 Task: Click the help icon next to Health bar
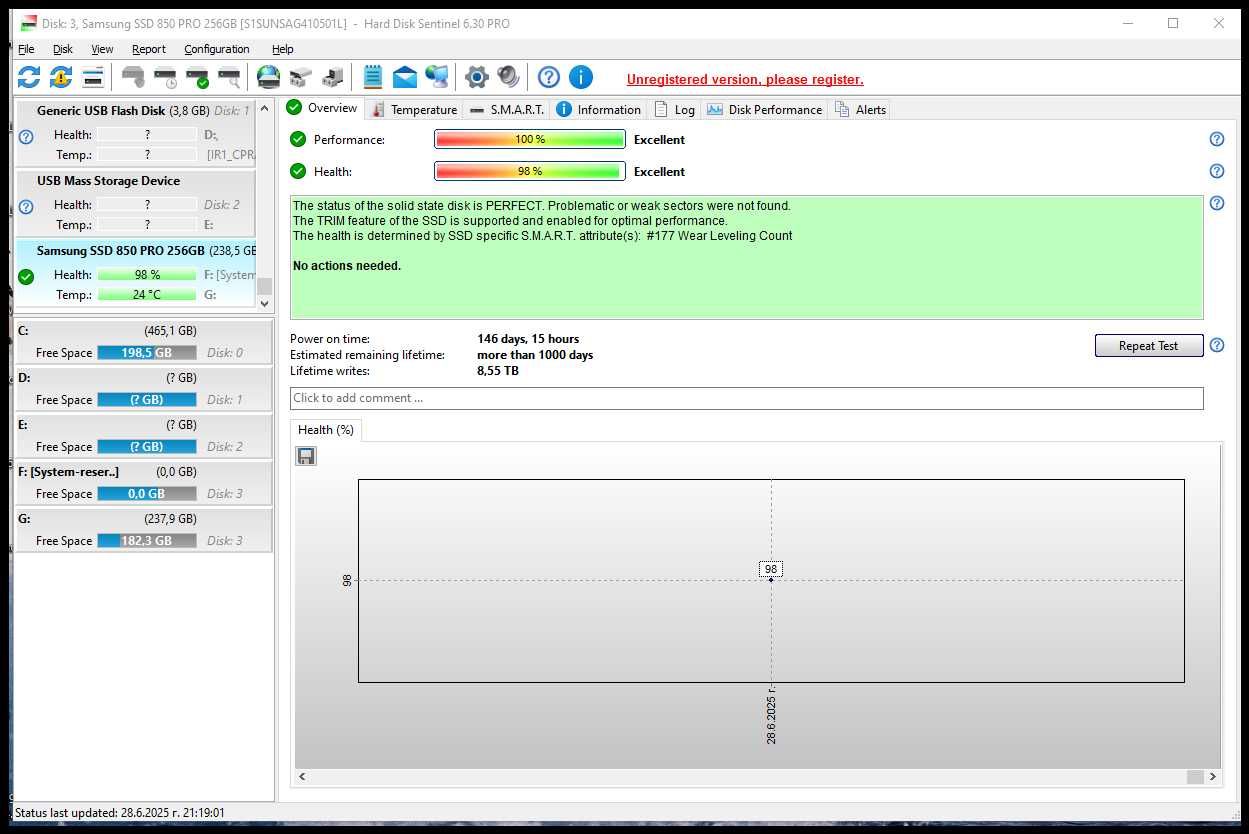(1217, 171)
